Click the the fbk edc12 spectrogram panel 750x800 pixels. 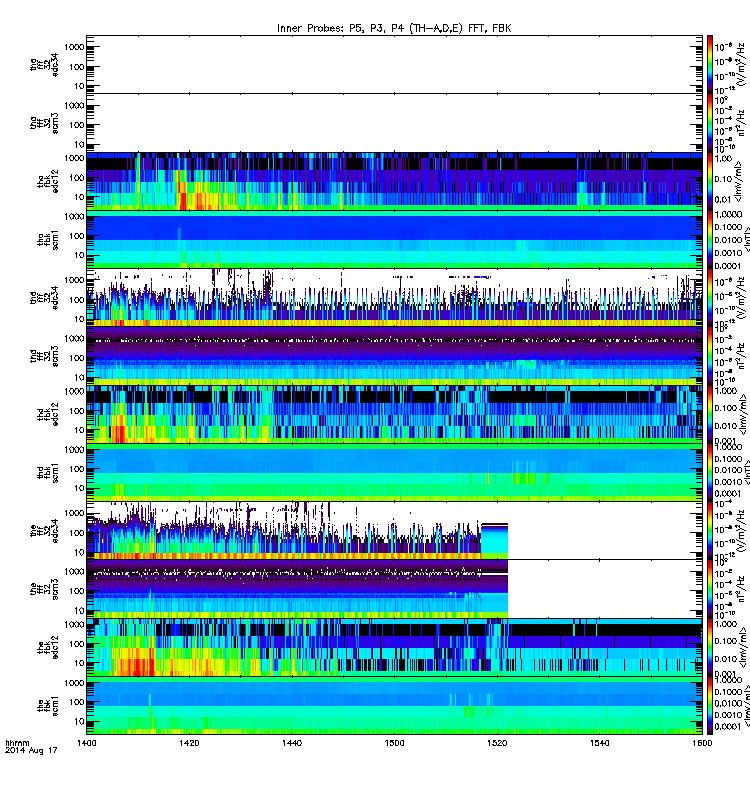coord(394,647)
